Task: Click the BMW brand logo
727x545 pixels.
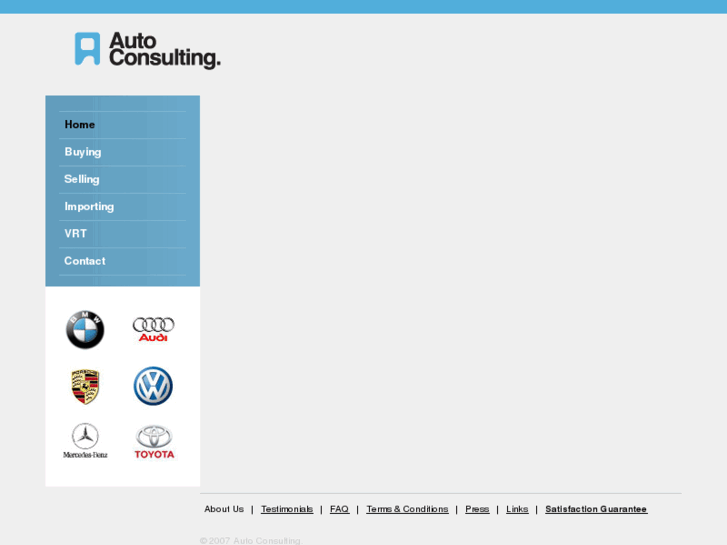Action: (x=85, y=330)
